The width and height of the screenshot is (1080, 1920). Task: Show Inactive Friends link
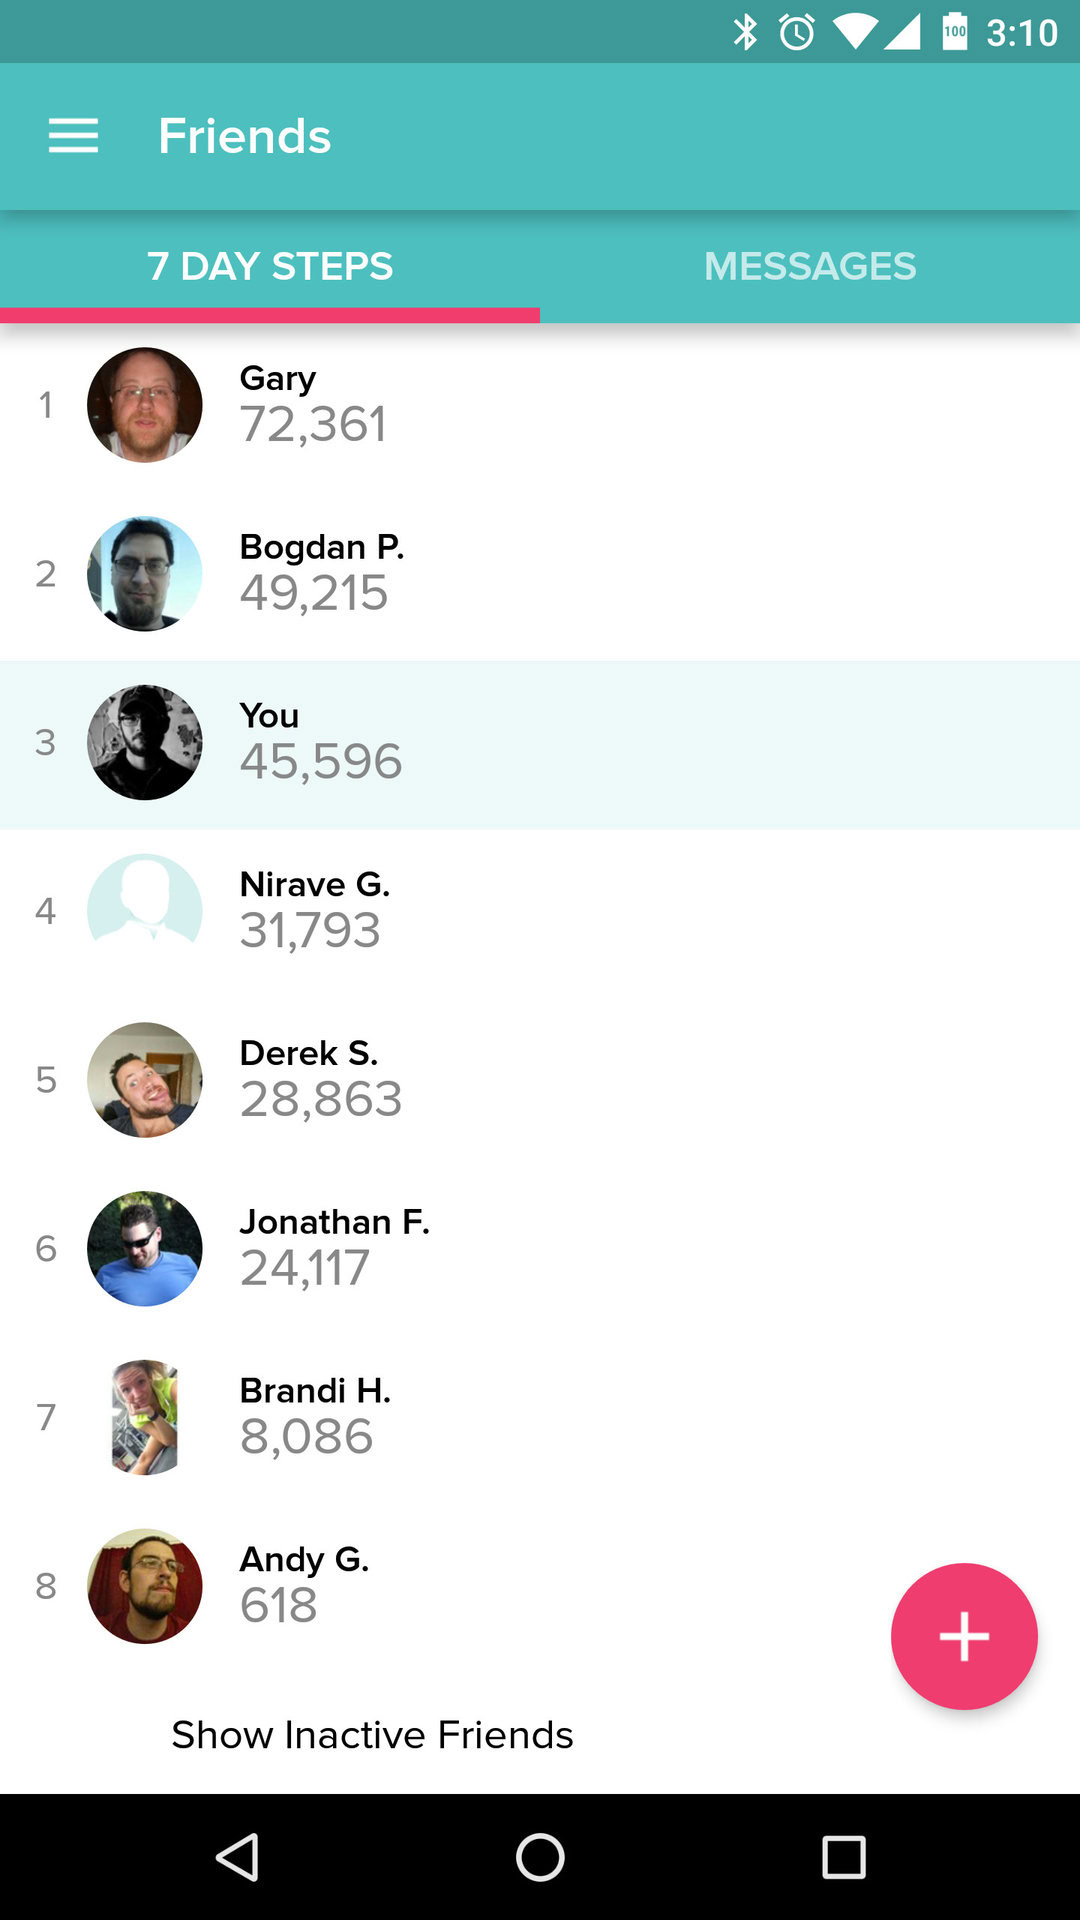(x=372, y=1735)
